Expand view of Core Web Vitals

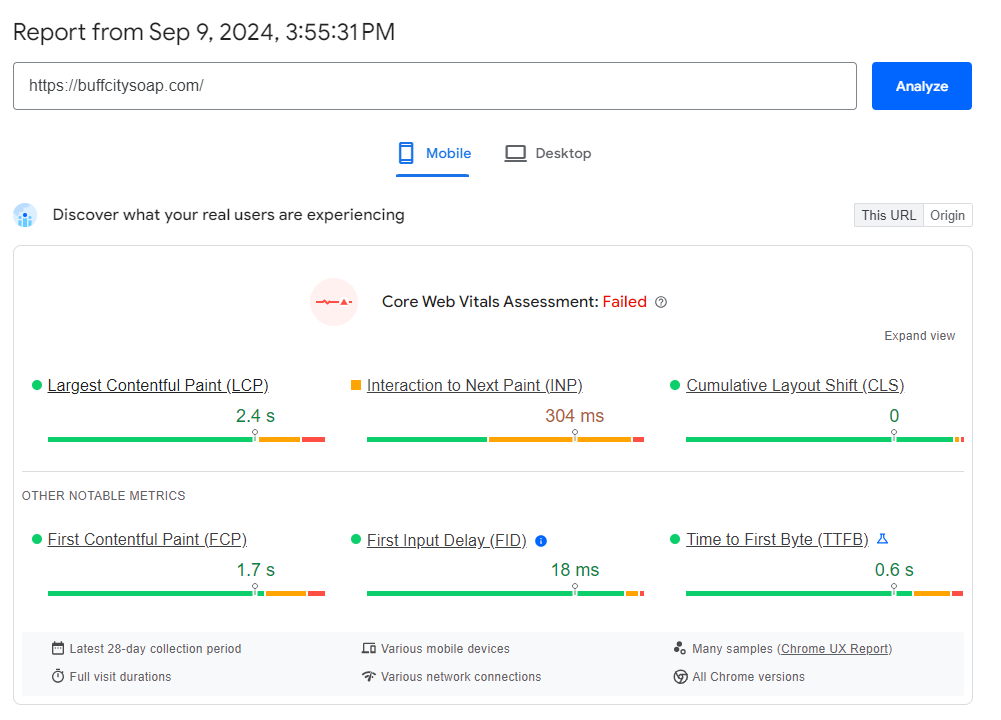[919, 336]
